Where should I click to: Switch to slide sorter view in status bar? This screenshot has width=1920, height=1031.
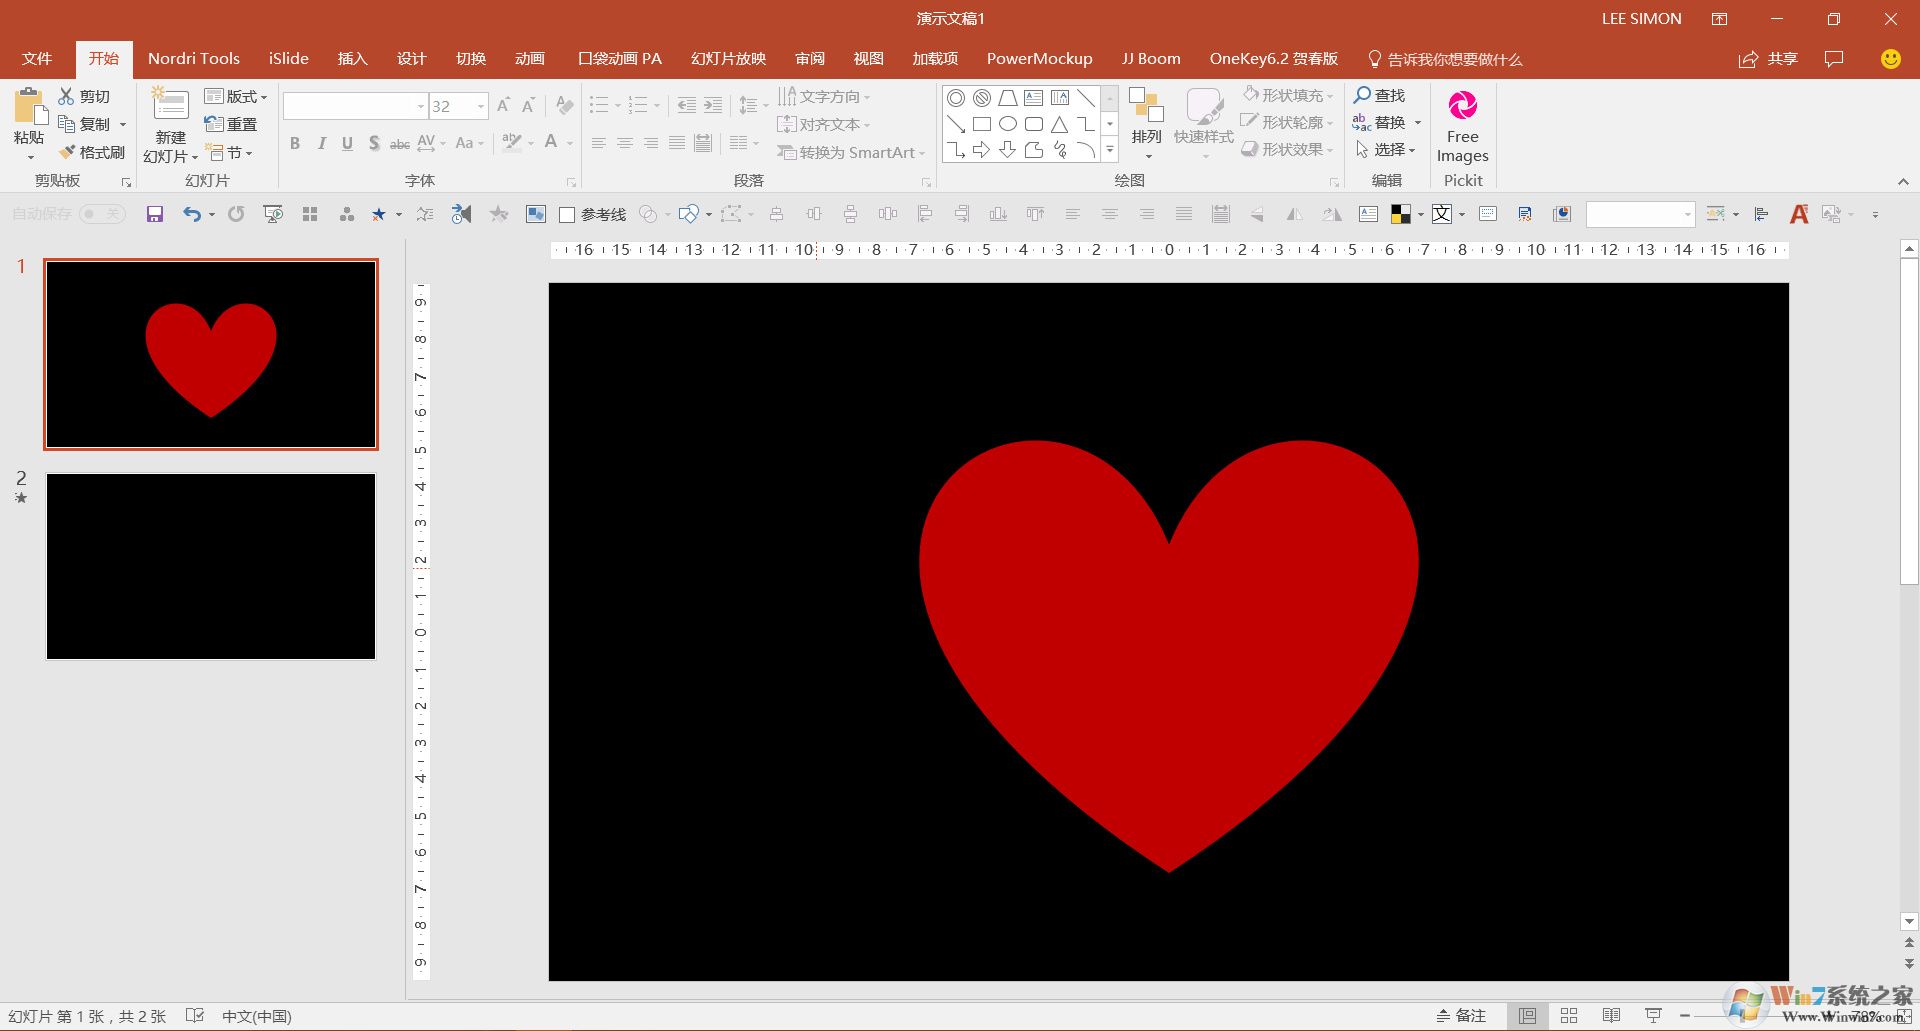click(1569, 1015)
